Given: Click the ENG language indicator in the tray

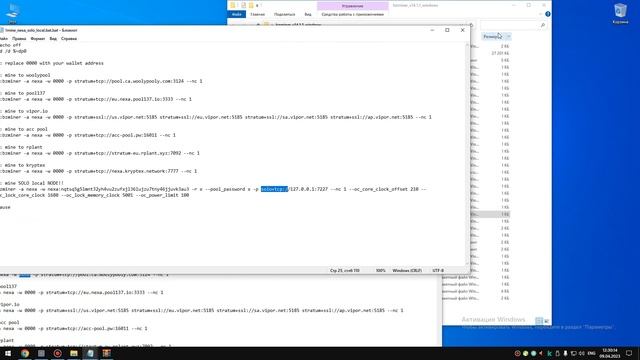Looking at the screenshot, I should click(591, 353).
